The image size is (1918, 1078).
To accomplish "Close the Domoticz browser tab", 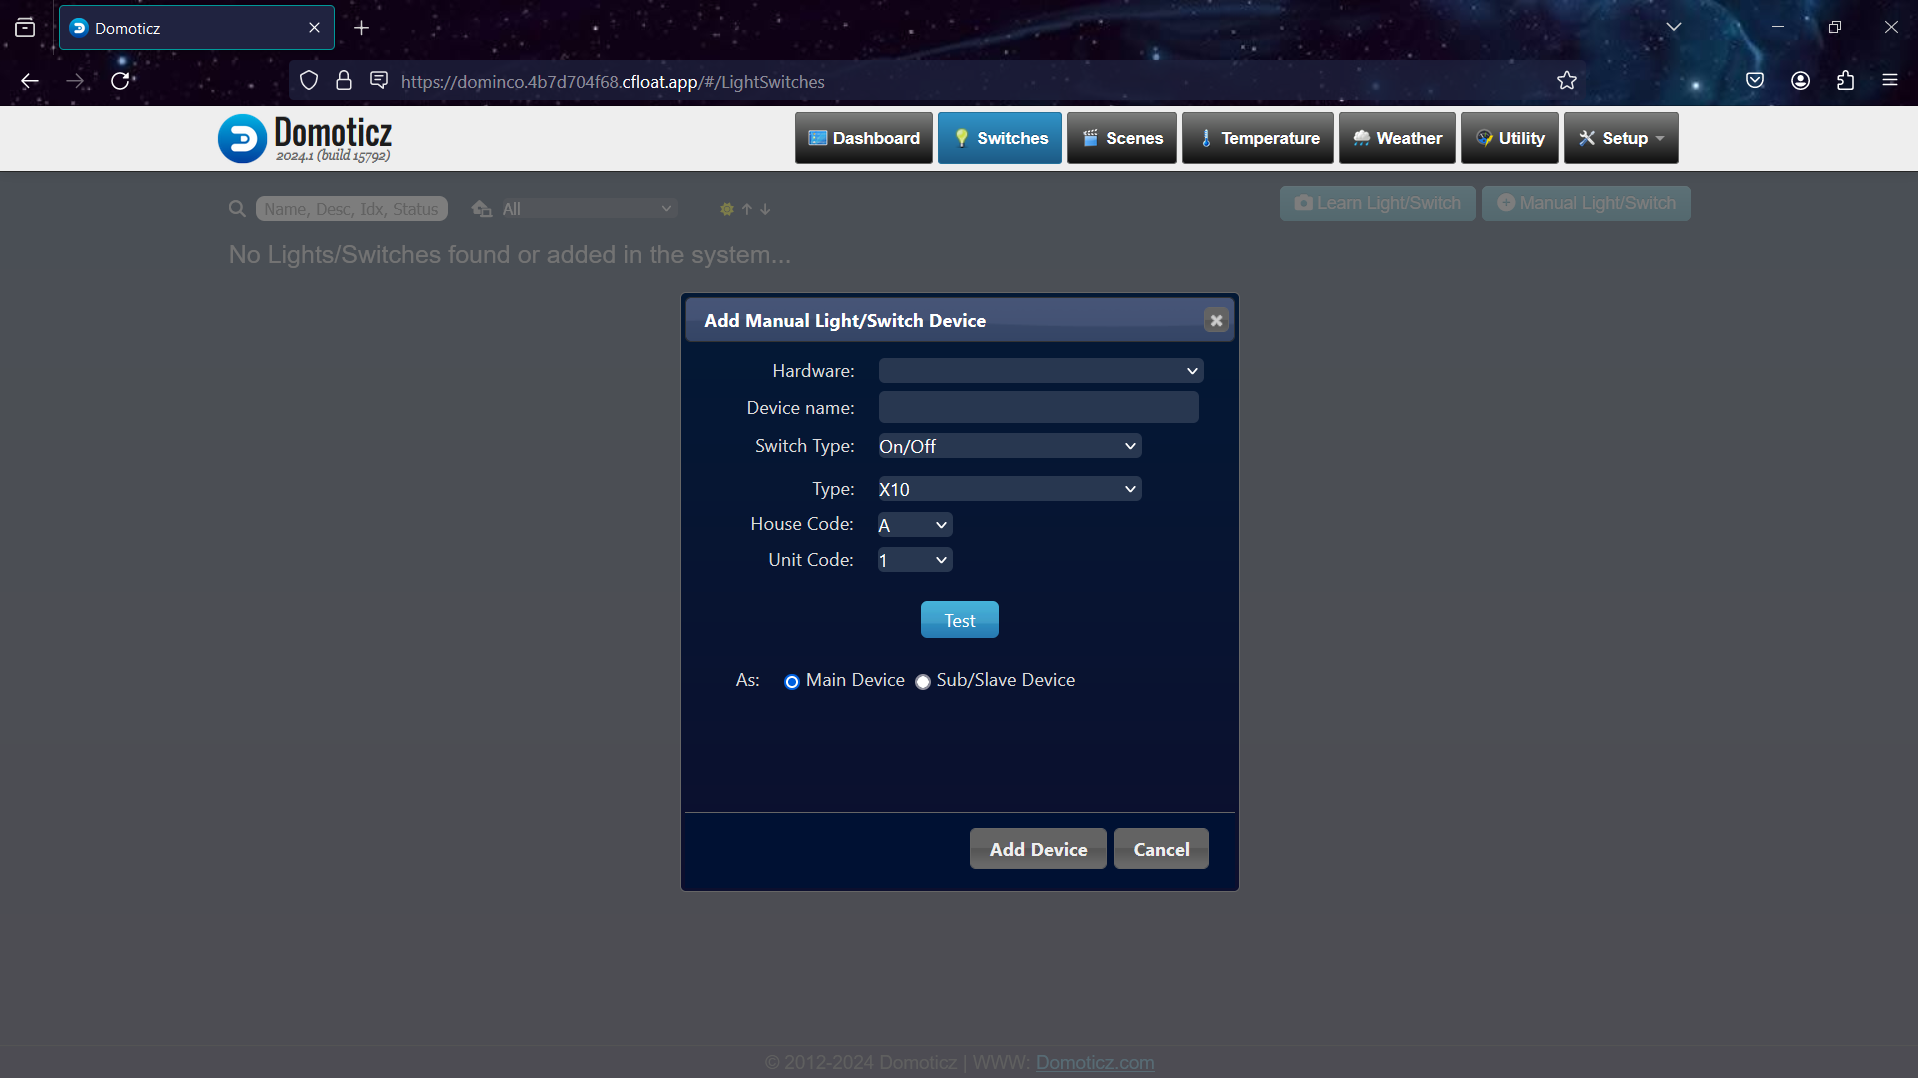I will [314, 28].
